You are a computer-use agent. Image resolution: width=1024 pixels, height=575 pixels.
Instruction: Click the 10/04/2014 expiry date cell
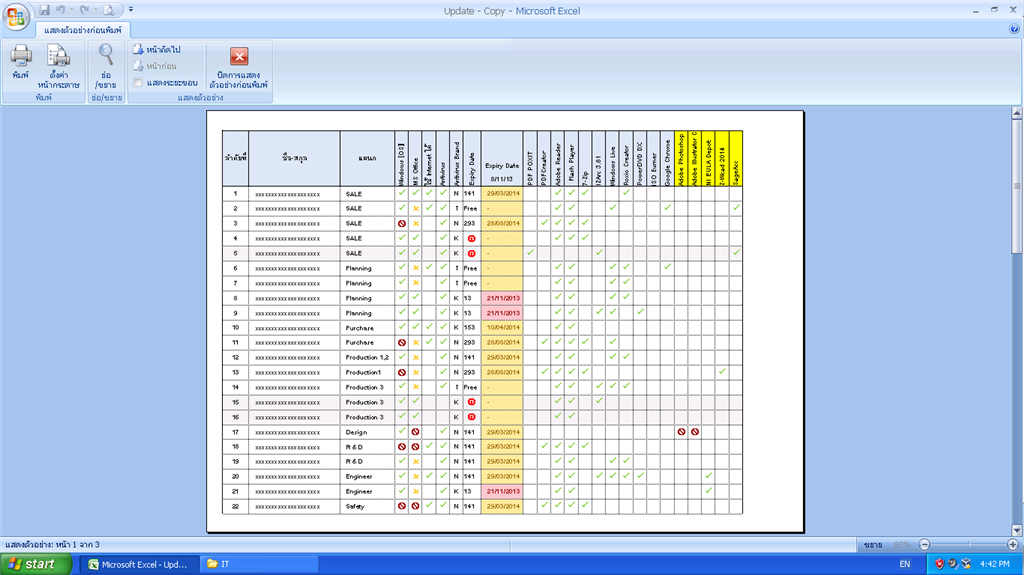[x=502, y=327]
